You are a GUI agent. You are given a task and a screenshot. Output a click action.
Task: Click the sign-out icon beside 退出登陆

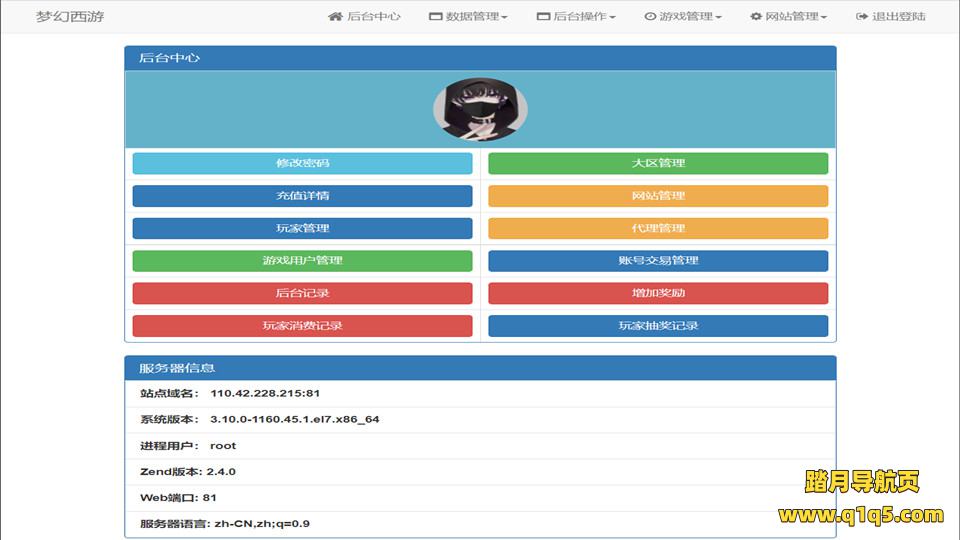pos(862,17)
